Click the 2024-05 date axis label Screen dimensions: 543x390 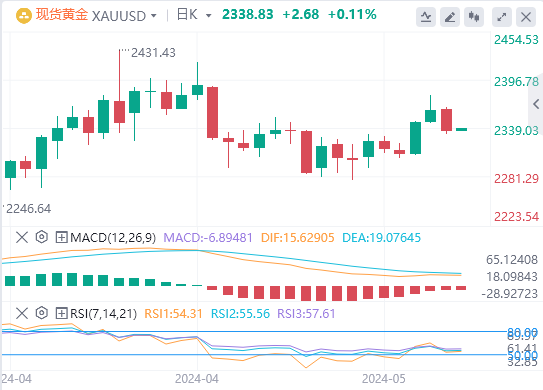384,379
